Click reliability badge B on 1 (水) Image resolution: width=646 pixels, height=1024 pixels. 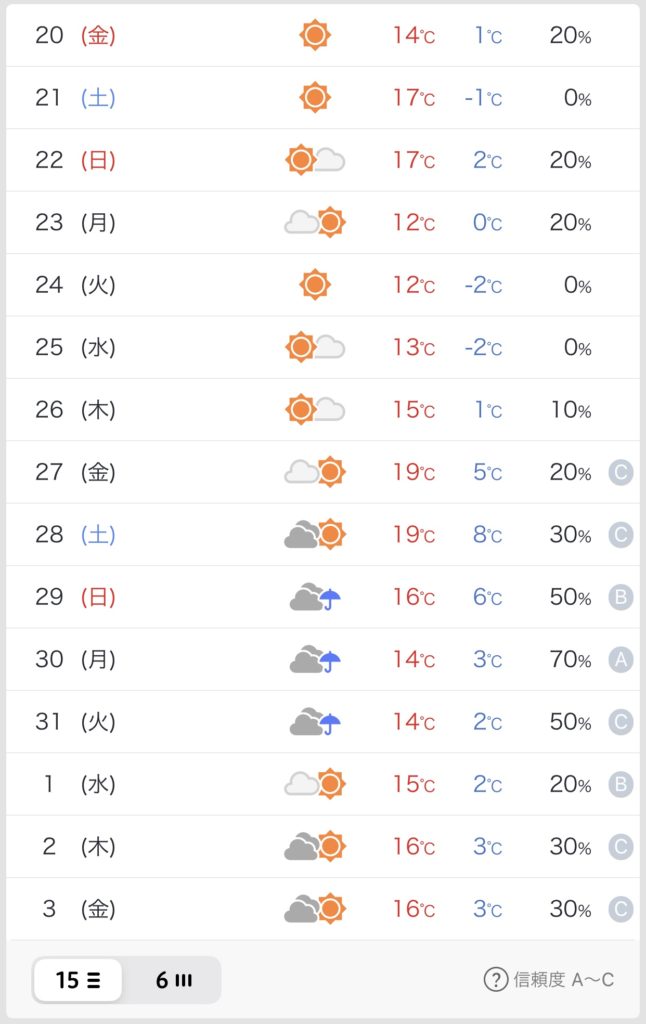tap(621, 784)
